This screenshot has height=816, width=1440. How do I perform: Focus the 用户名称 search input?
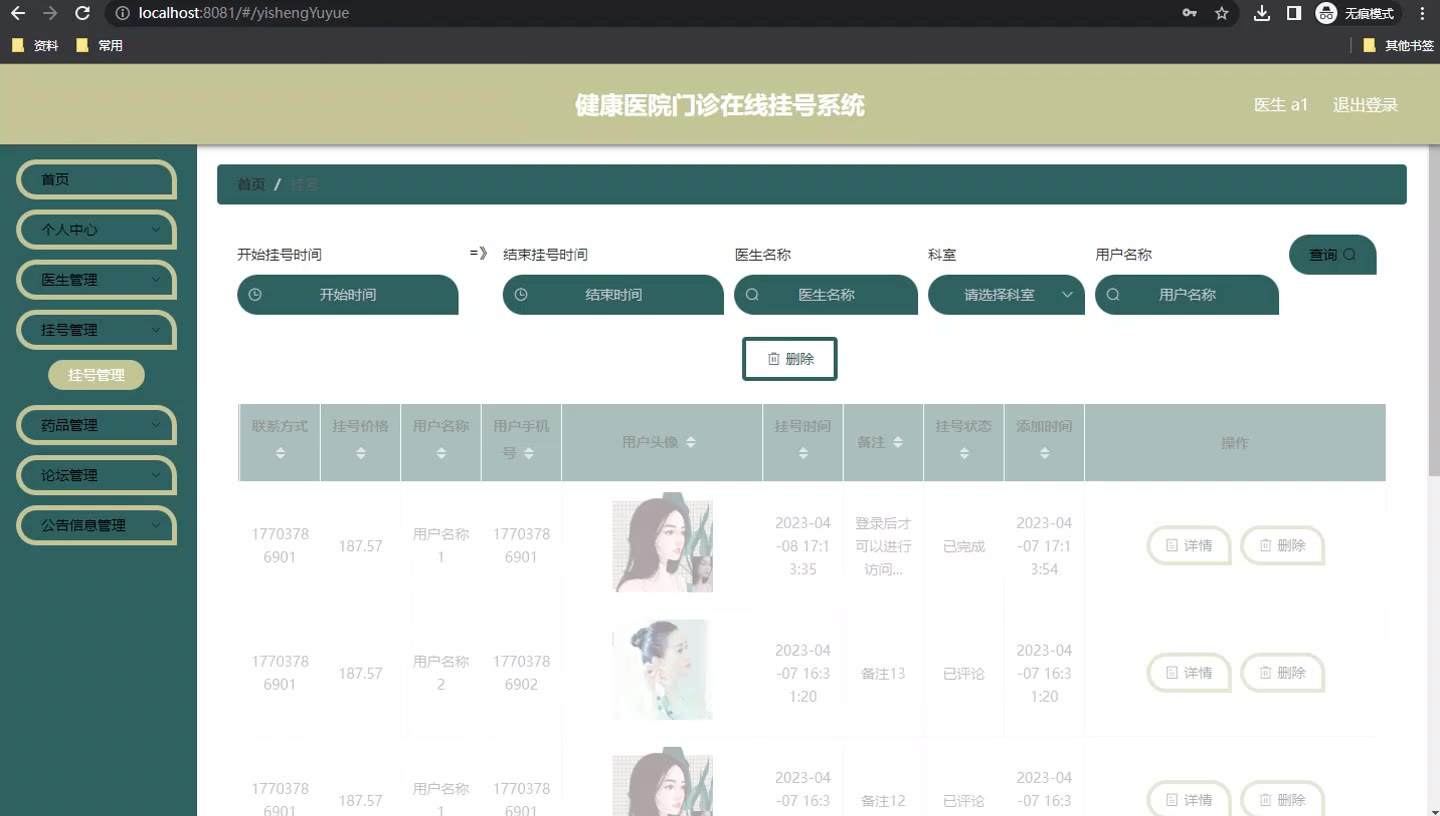pyautogui.click(x=1187, y=295)
